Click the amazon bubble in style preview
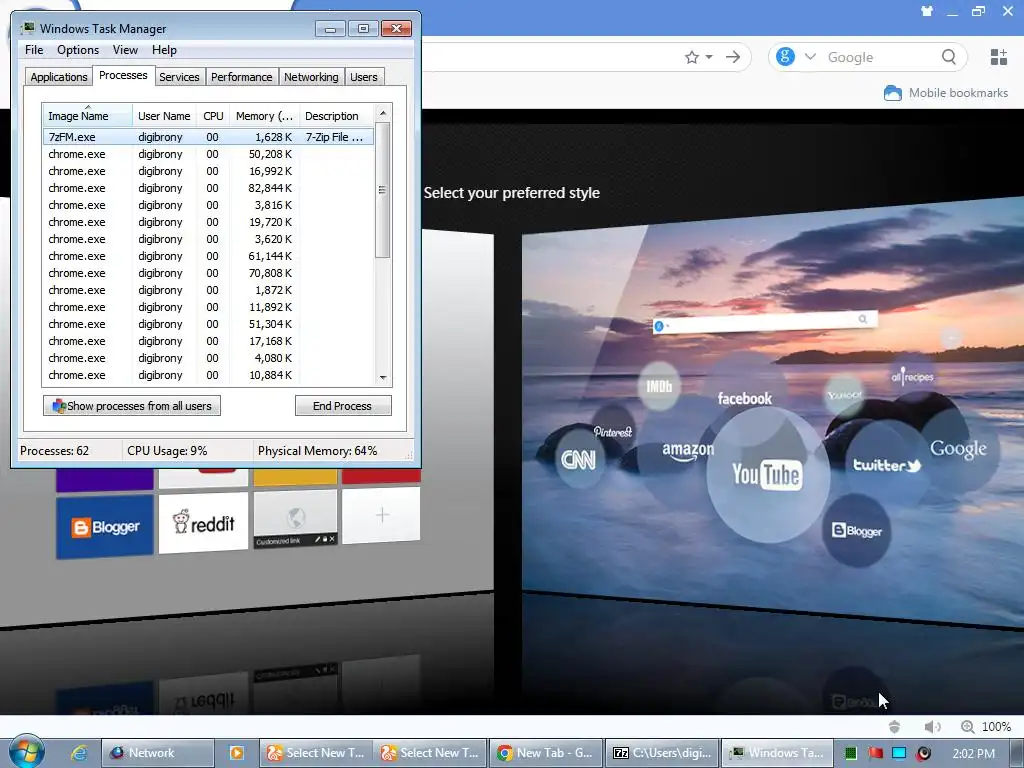 click(688, 451)
